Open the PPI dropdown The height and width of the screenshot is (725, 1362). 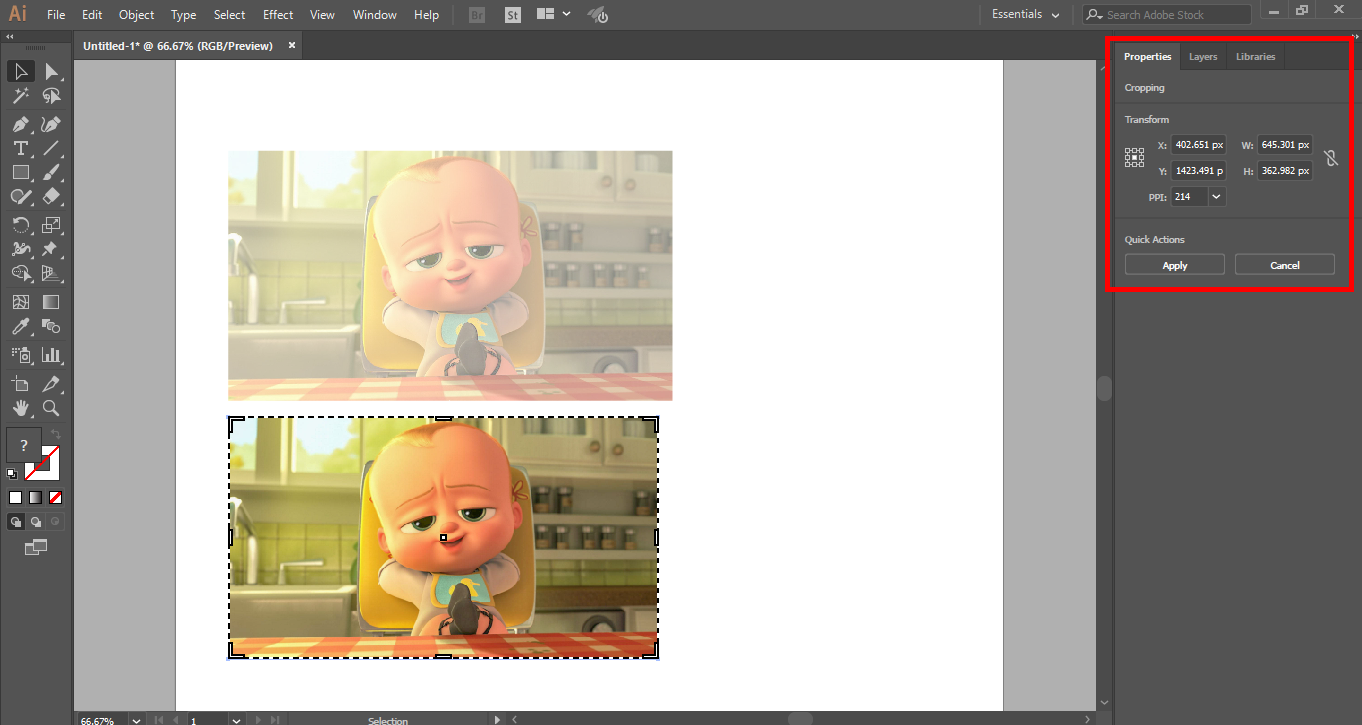click(1215, 196)
